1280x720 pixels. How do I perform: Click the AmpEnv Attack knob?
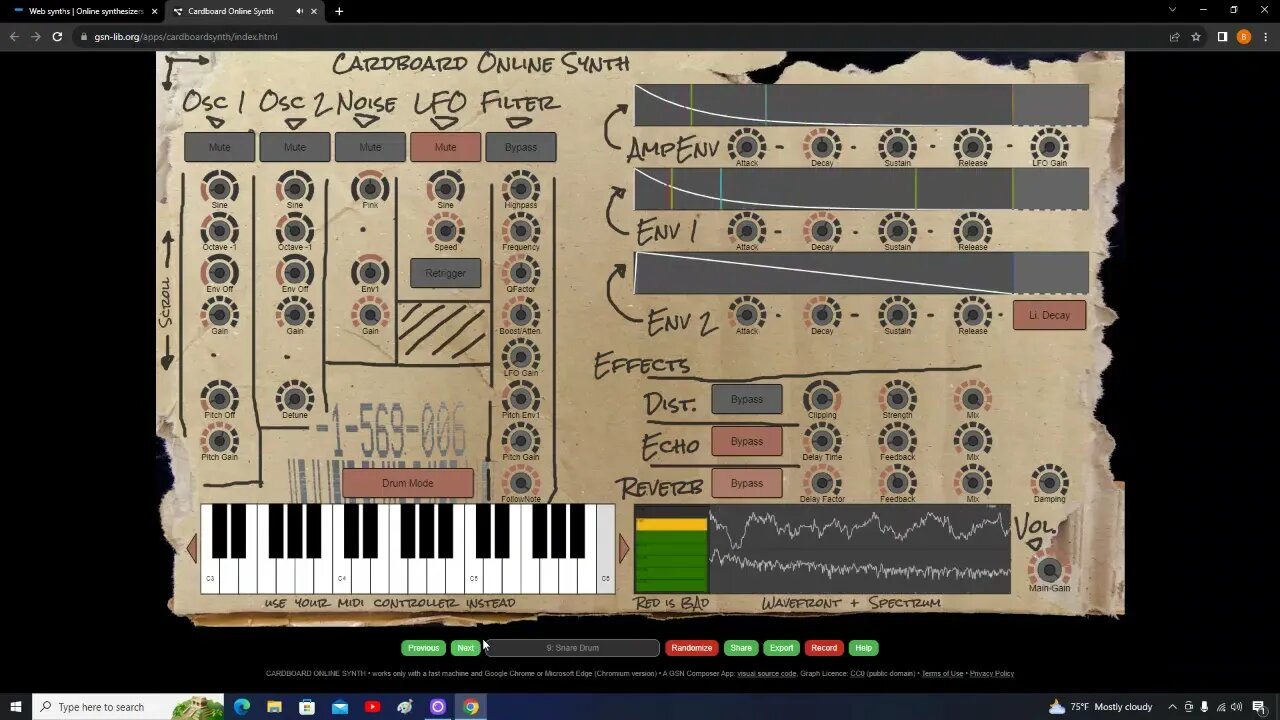coord(747,146)
